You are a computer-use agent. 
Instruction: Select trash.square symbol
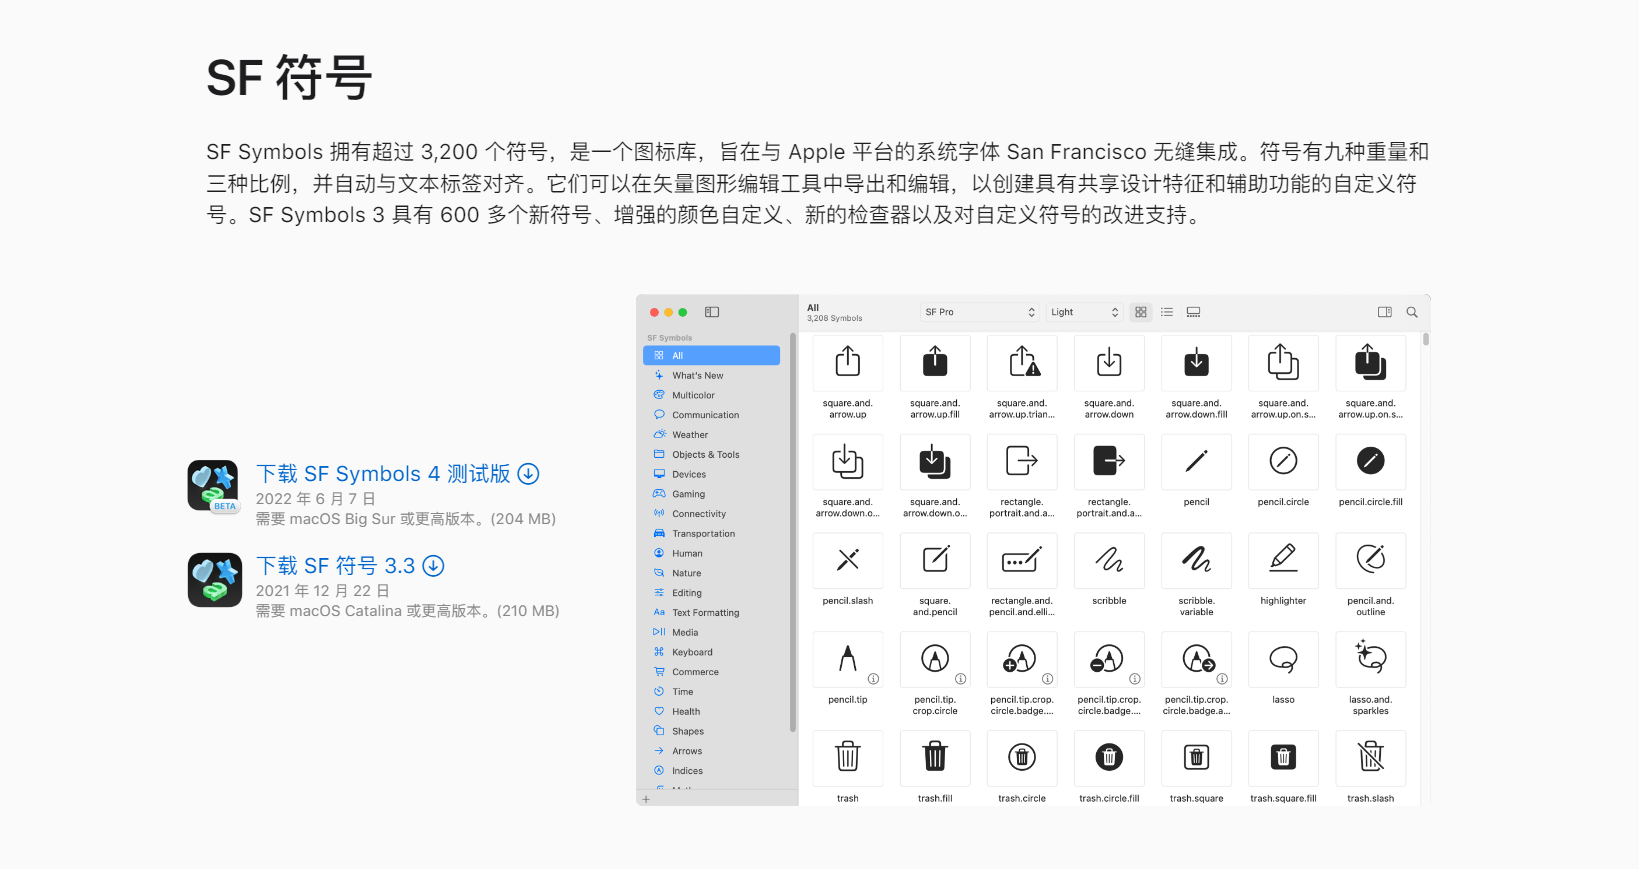click(1196, 758)
